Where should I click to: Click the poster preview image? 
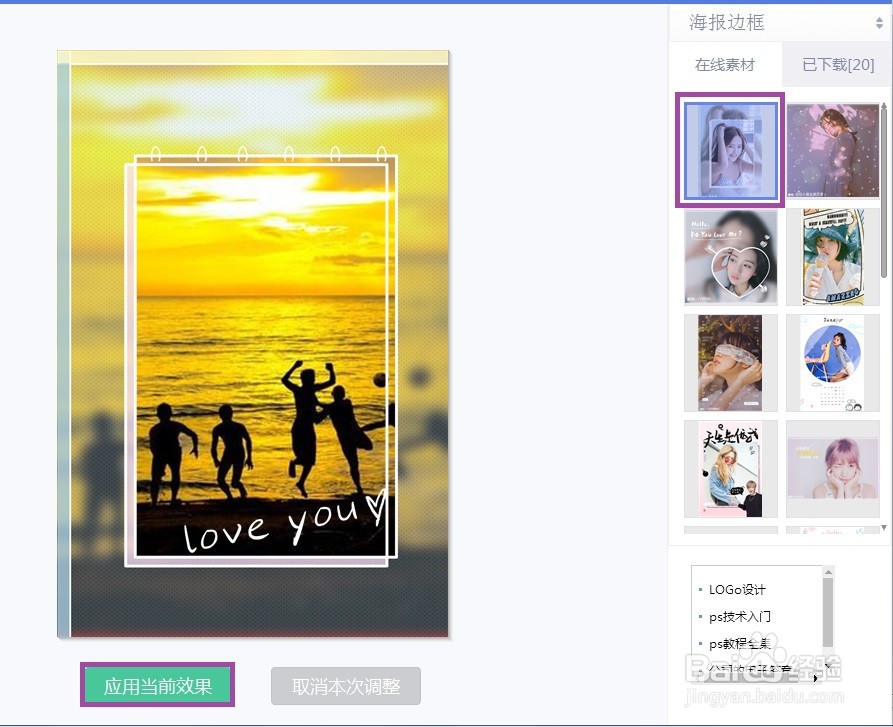(x=253, y=344)
